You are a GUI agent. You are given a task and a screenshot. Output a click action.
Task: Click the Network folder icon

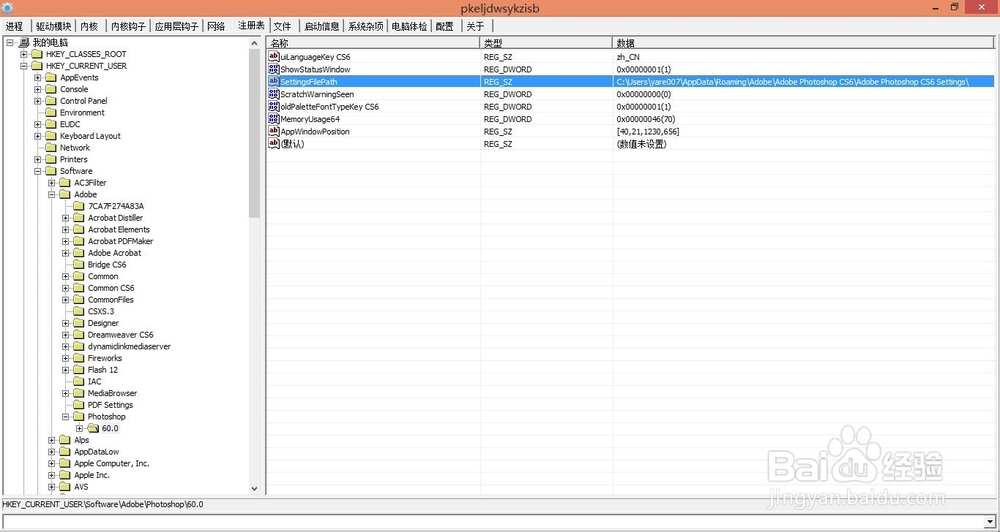pyautogui.click(x=50, y=148)
